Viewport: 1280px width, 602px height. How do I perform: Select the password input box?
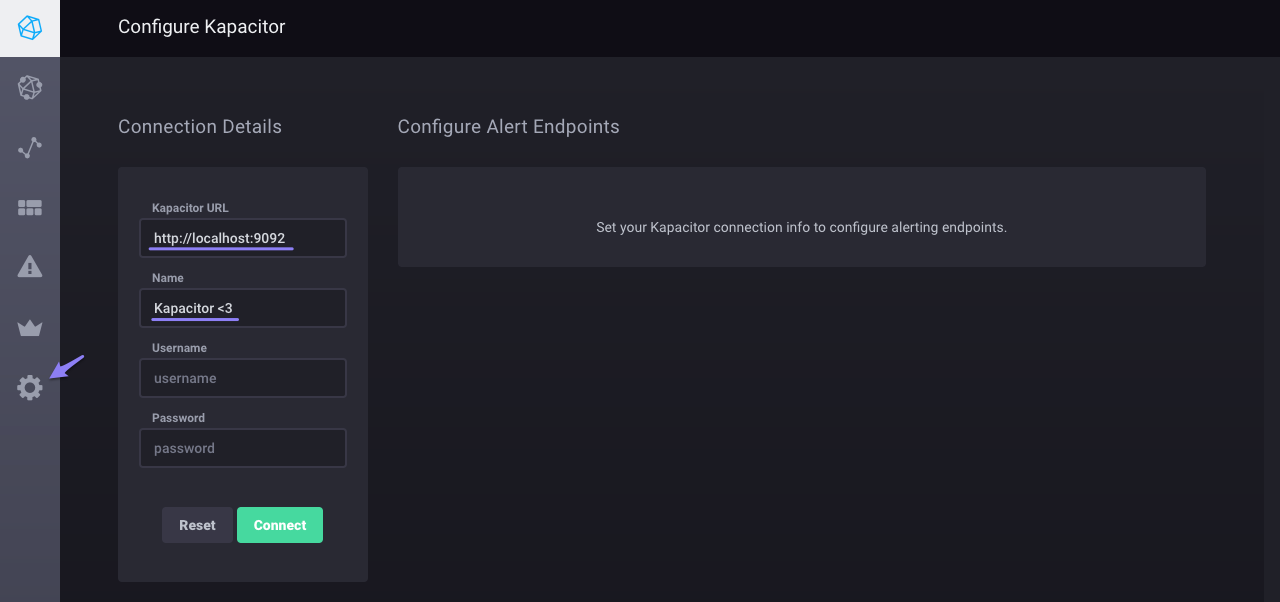[x=243, y=448]
